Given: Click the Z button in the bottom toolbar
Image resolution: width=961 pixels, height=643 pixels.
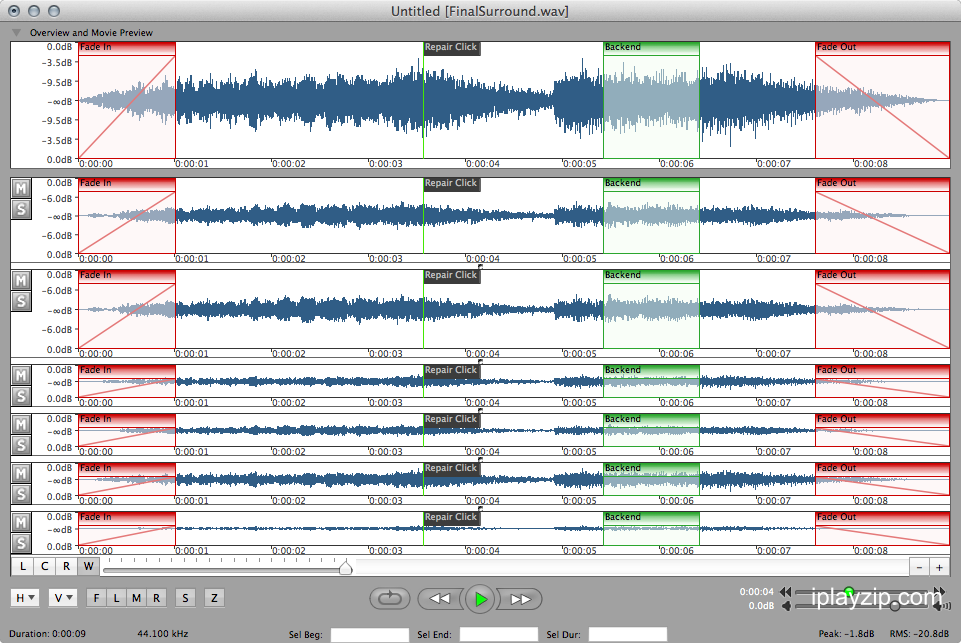Looking at the screenshot, I should pos(214,598).
